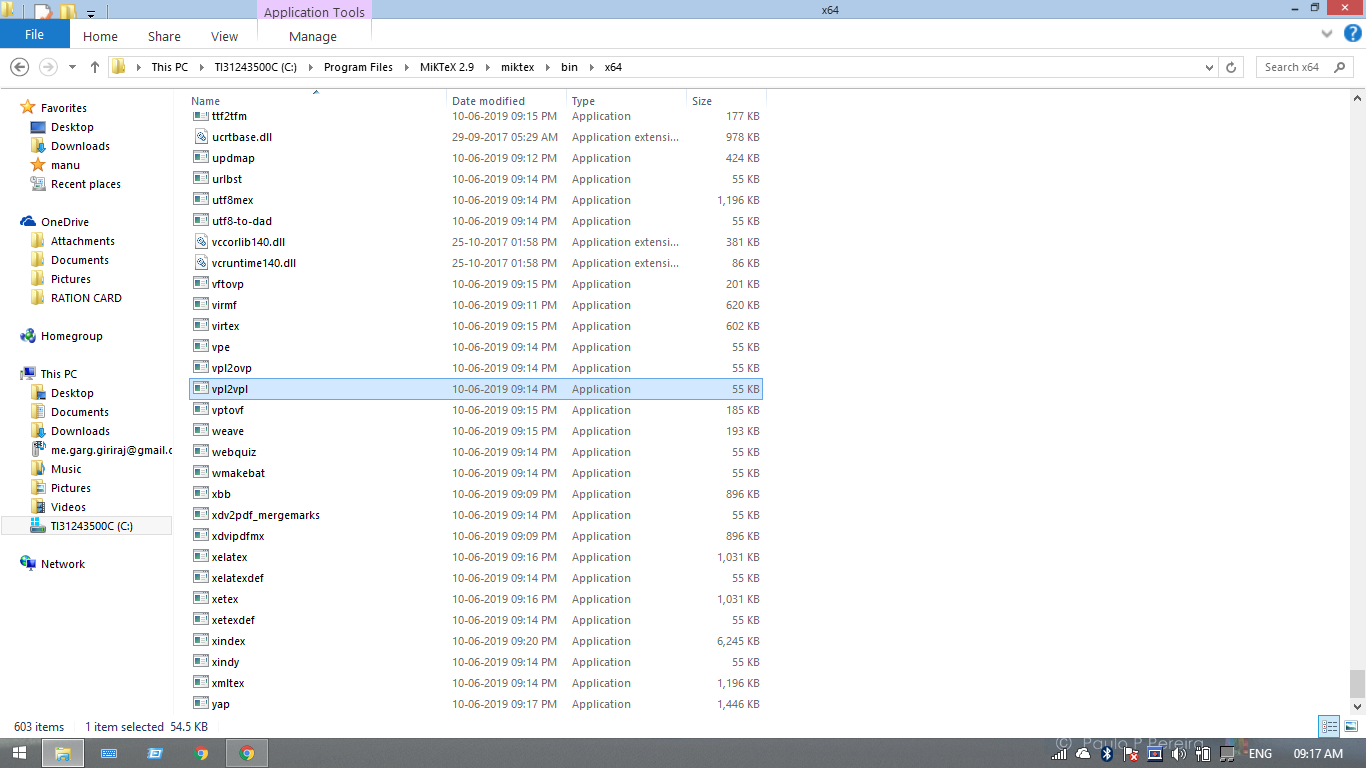
Task: Select the file named vptovf
Action: [x=228, y=410]
